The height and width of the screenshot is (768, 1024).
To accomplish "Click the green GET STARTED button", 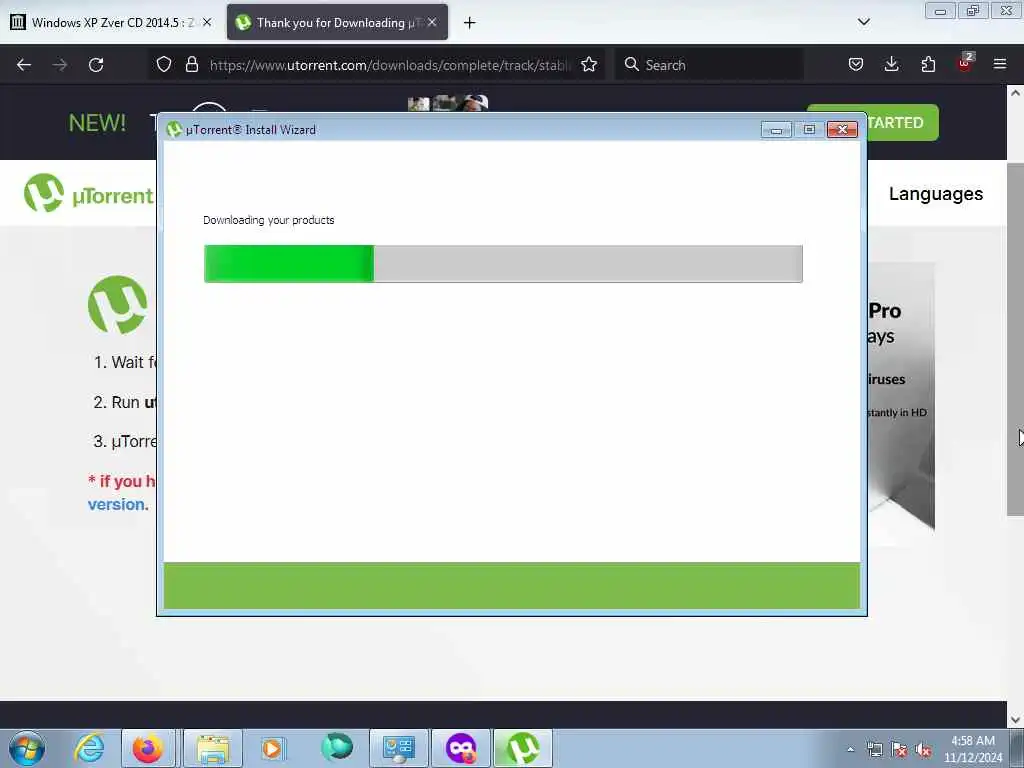I will [902, 122].
